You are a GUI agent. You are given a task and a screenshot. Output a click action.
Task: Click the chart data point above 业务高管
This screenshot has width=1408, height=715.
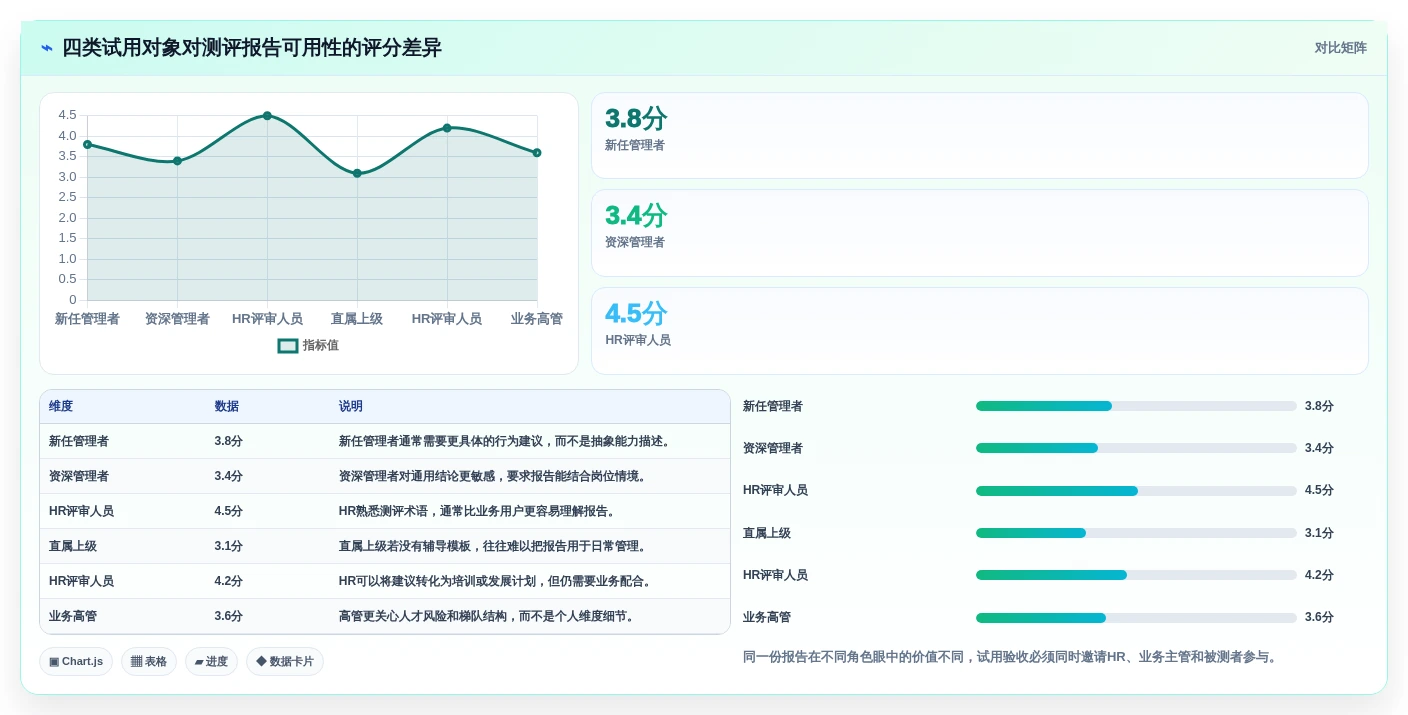point(537,153)
